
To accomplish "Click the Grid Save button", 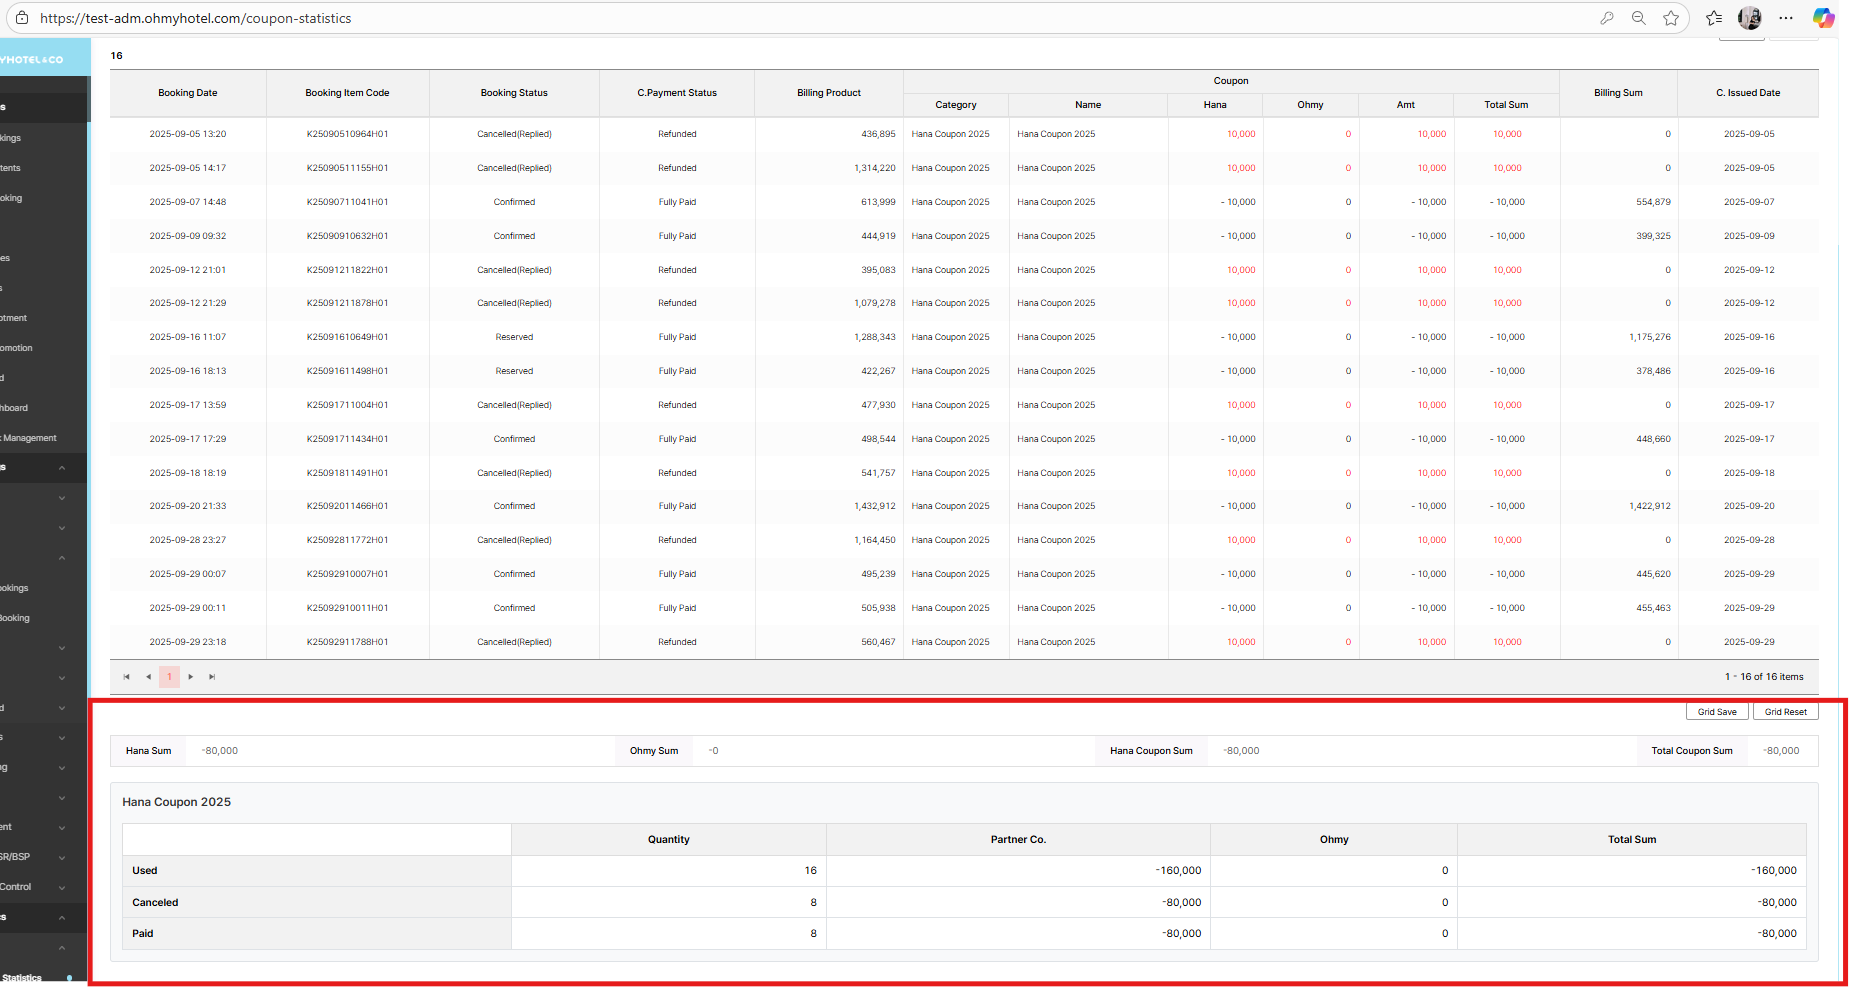I will pyautogui.click(x=1717, y=712).
